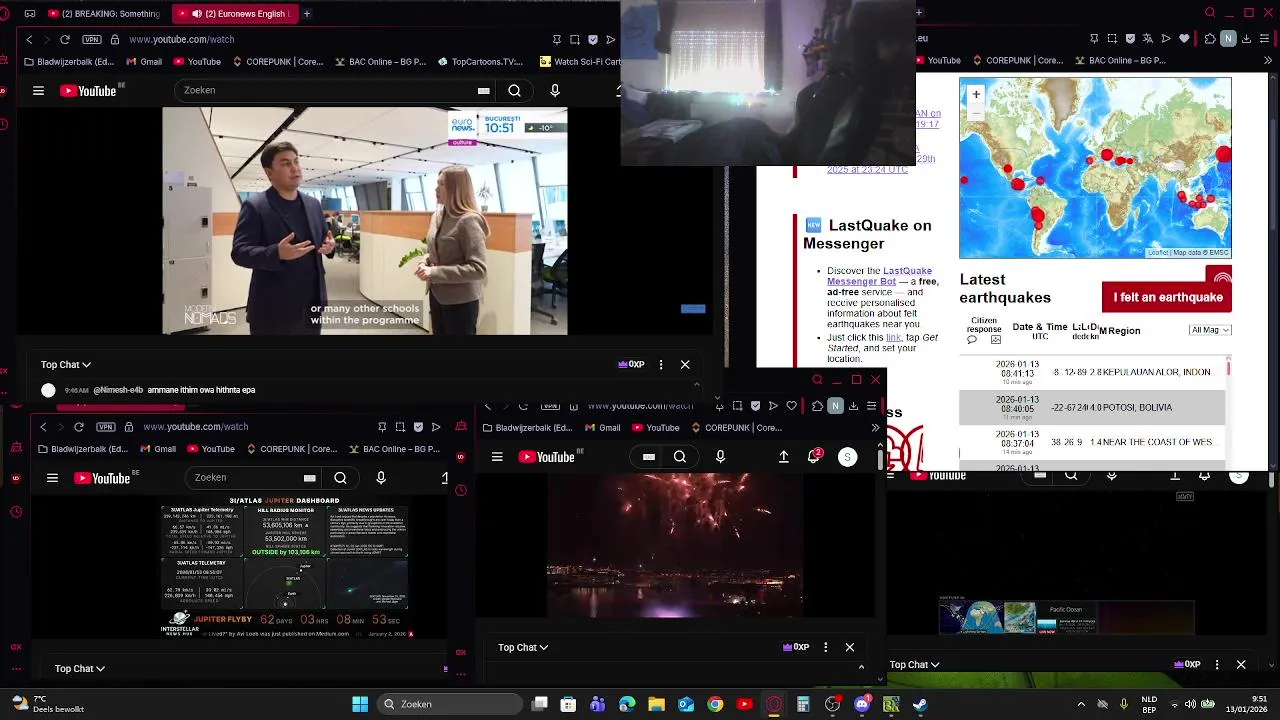Open YouTube guide menu in Jupiter dashboard window
Viewport: 1280px width, 720px height.
(52, 478)
